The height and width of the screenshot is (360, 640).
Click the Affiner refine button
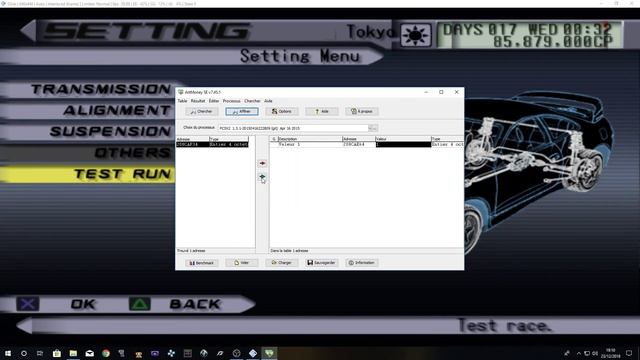[x=242, y=111]
